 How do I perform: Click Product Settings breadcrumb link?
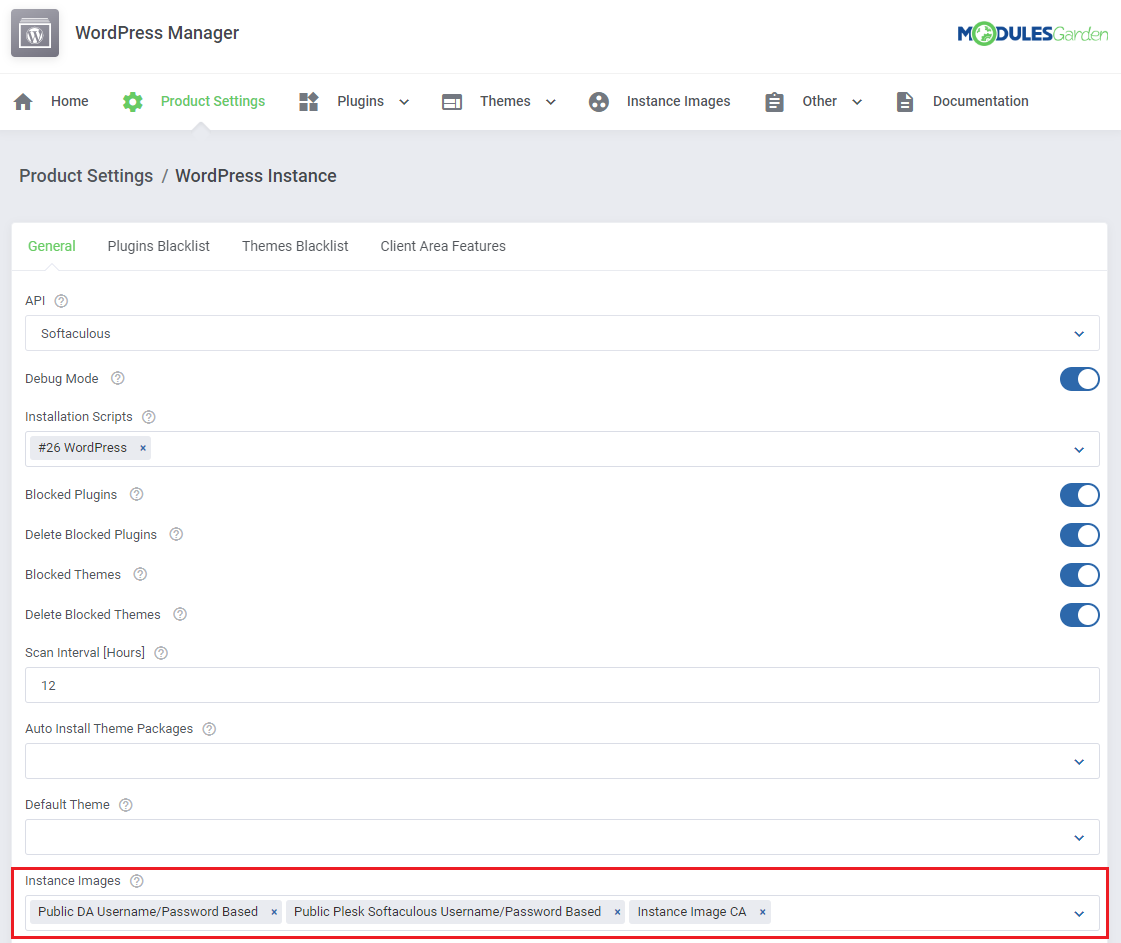click(86, 176)
